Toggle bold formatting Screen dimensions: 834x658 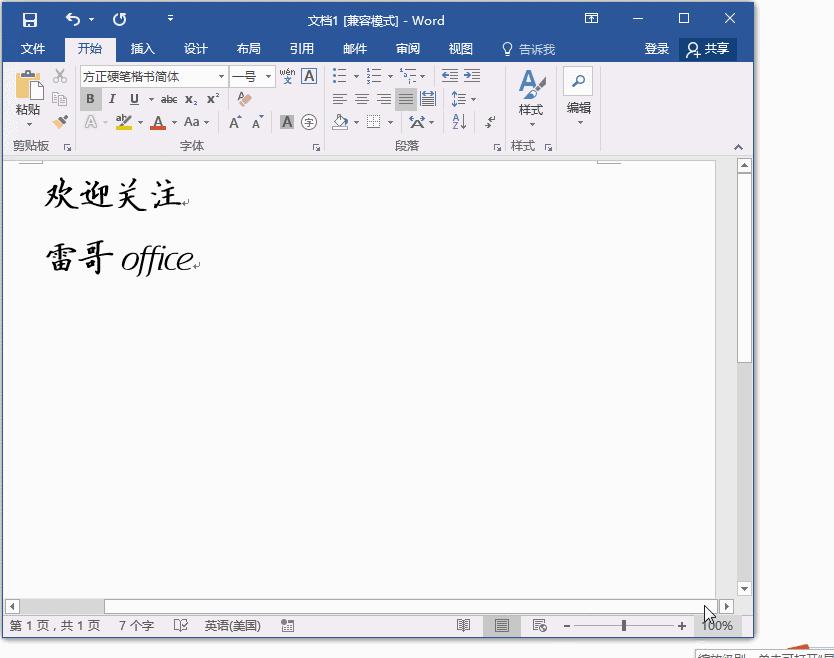tap(90, 99)
